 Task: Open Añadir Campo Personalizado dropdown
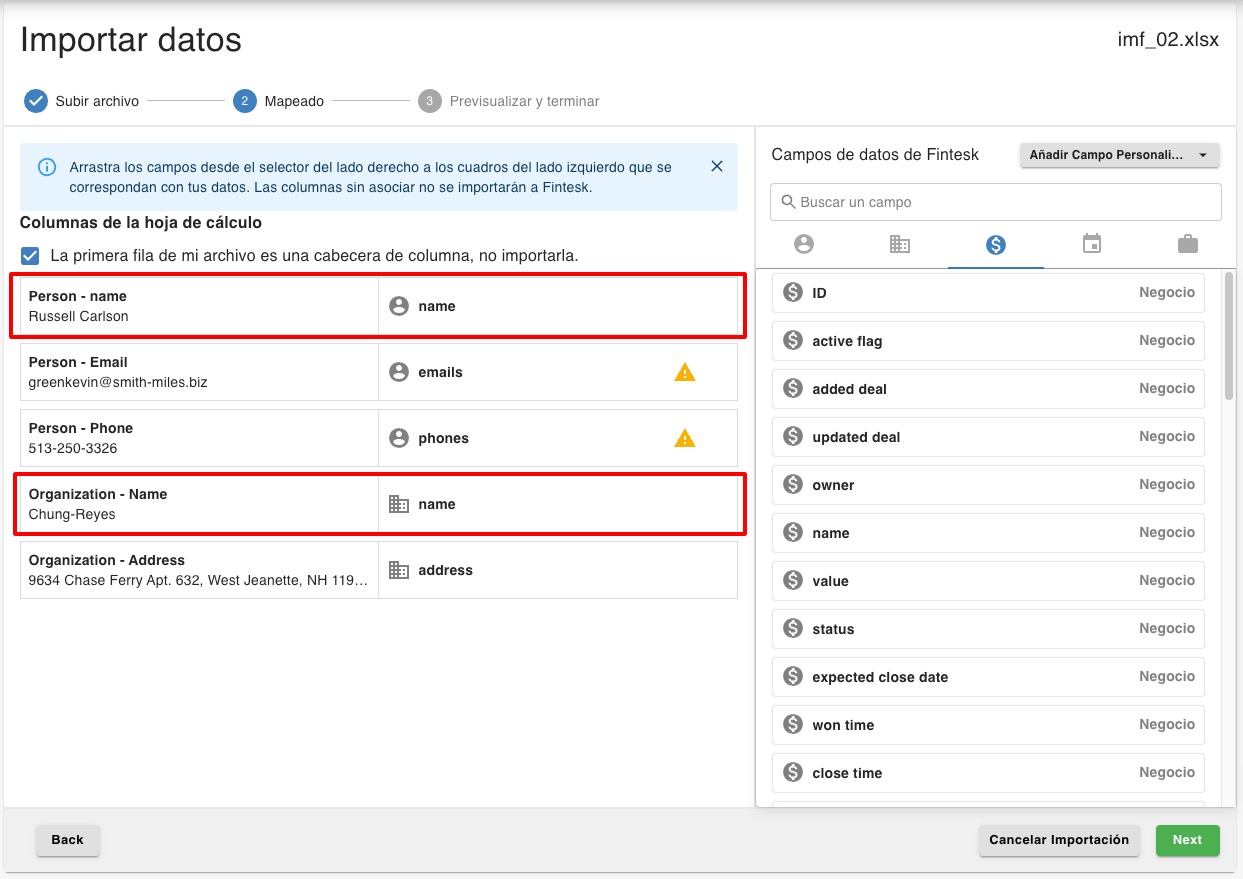pos(1119,155)
